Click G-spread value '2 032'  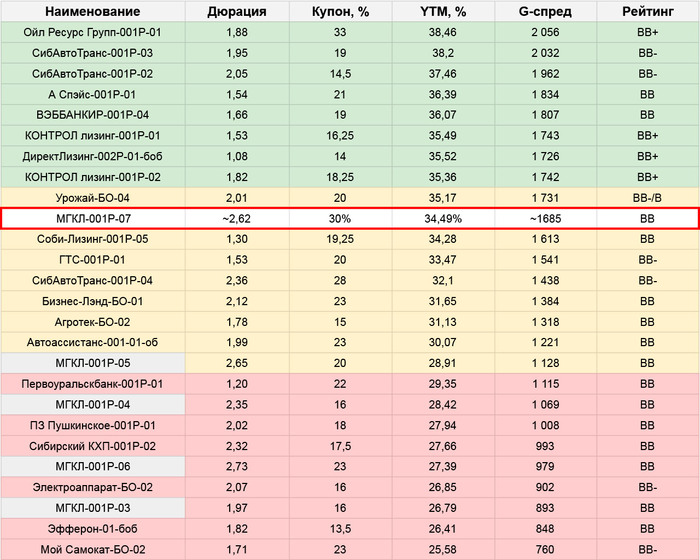click(546, 53)
